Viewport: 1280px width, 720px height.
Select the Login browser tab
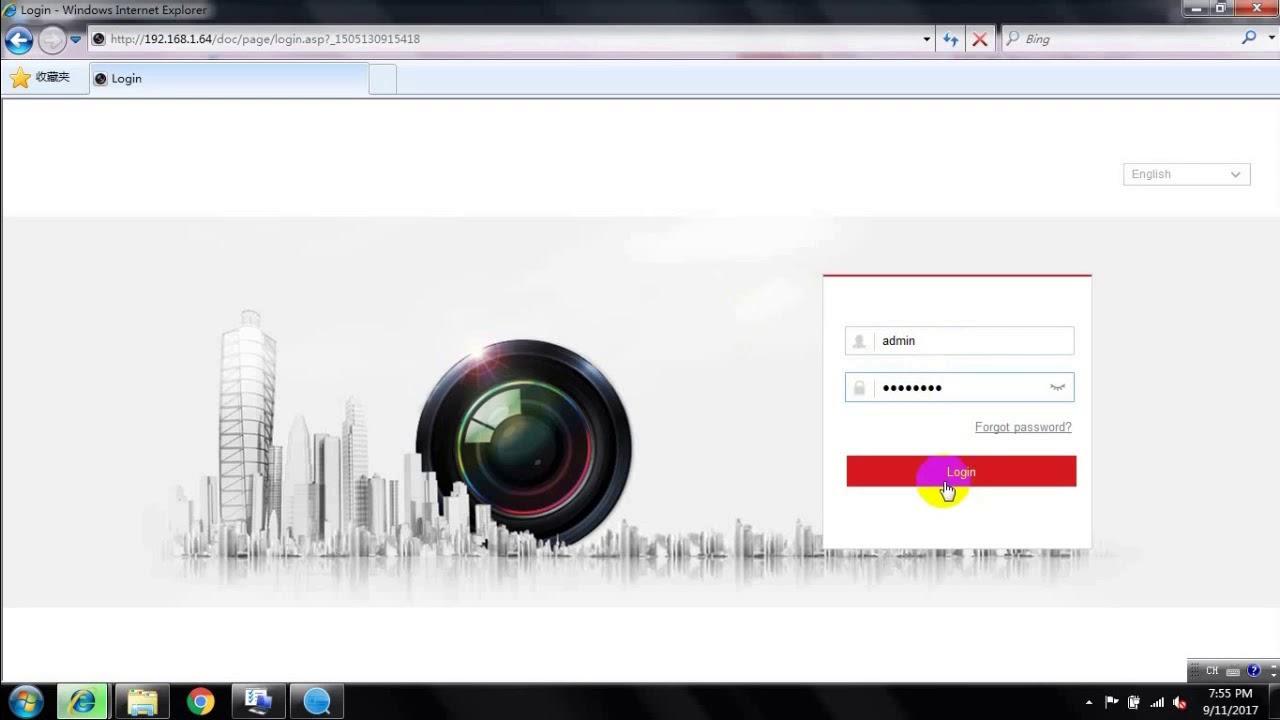point(229,78)
